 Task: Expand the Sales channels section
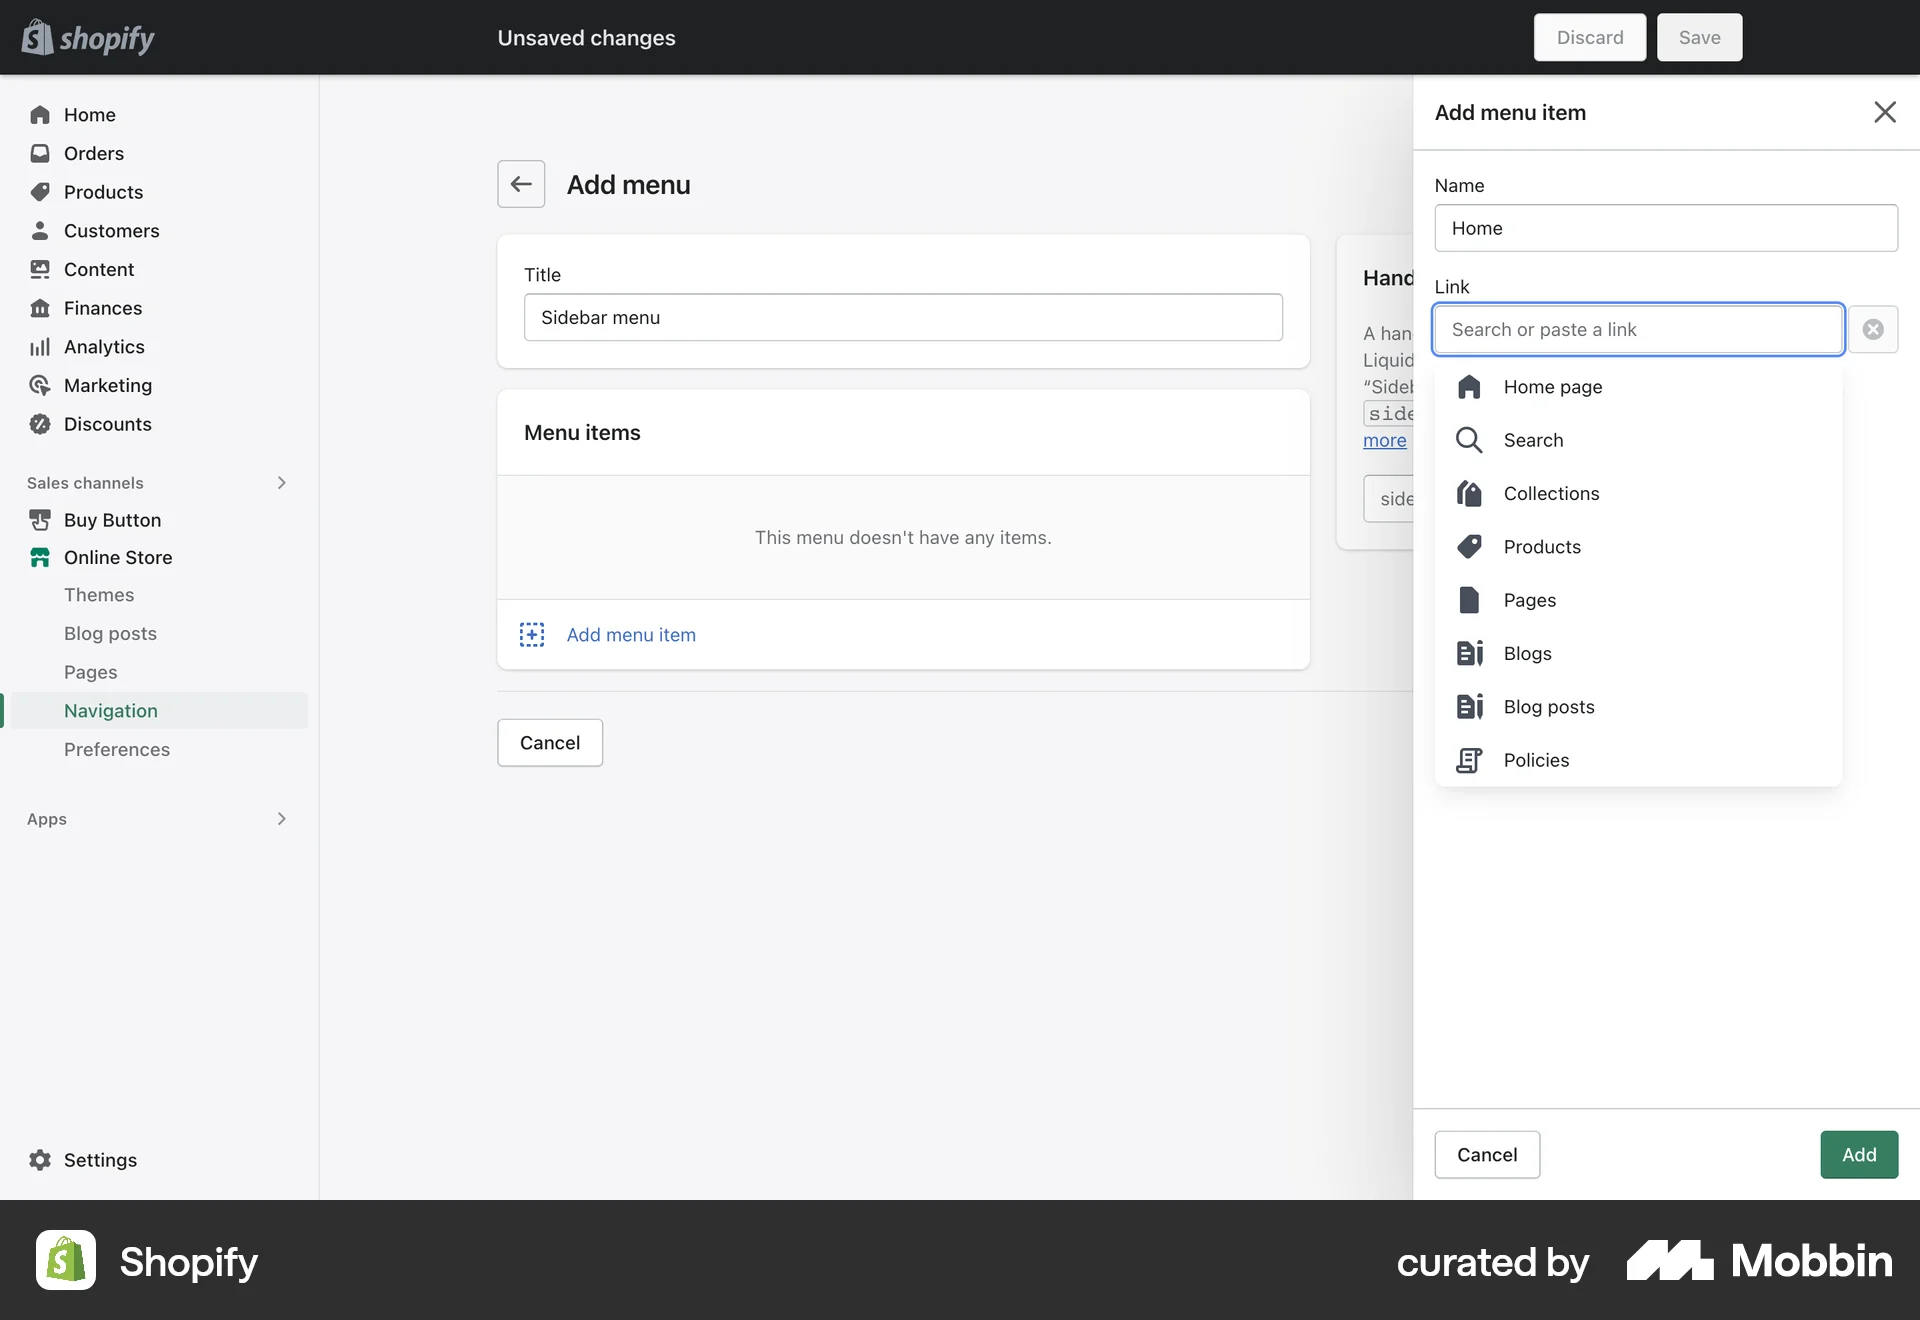pyautogui.click(x=281, y=483)
